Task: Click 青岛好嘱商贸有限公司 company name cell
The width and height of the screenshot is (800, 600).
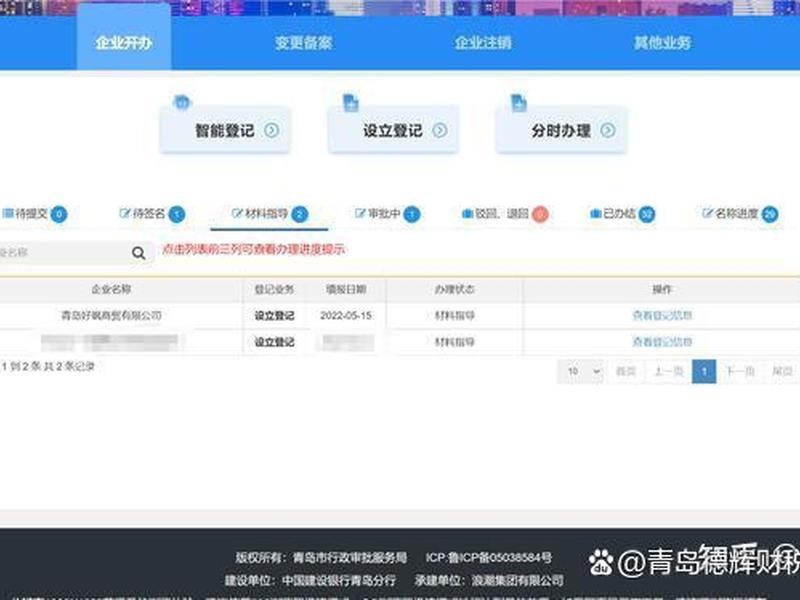Action: [x=111, y=315]
